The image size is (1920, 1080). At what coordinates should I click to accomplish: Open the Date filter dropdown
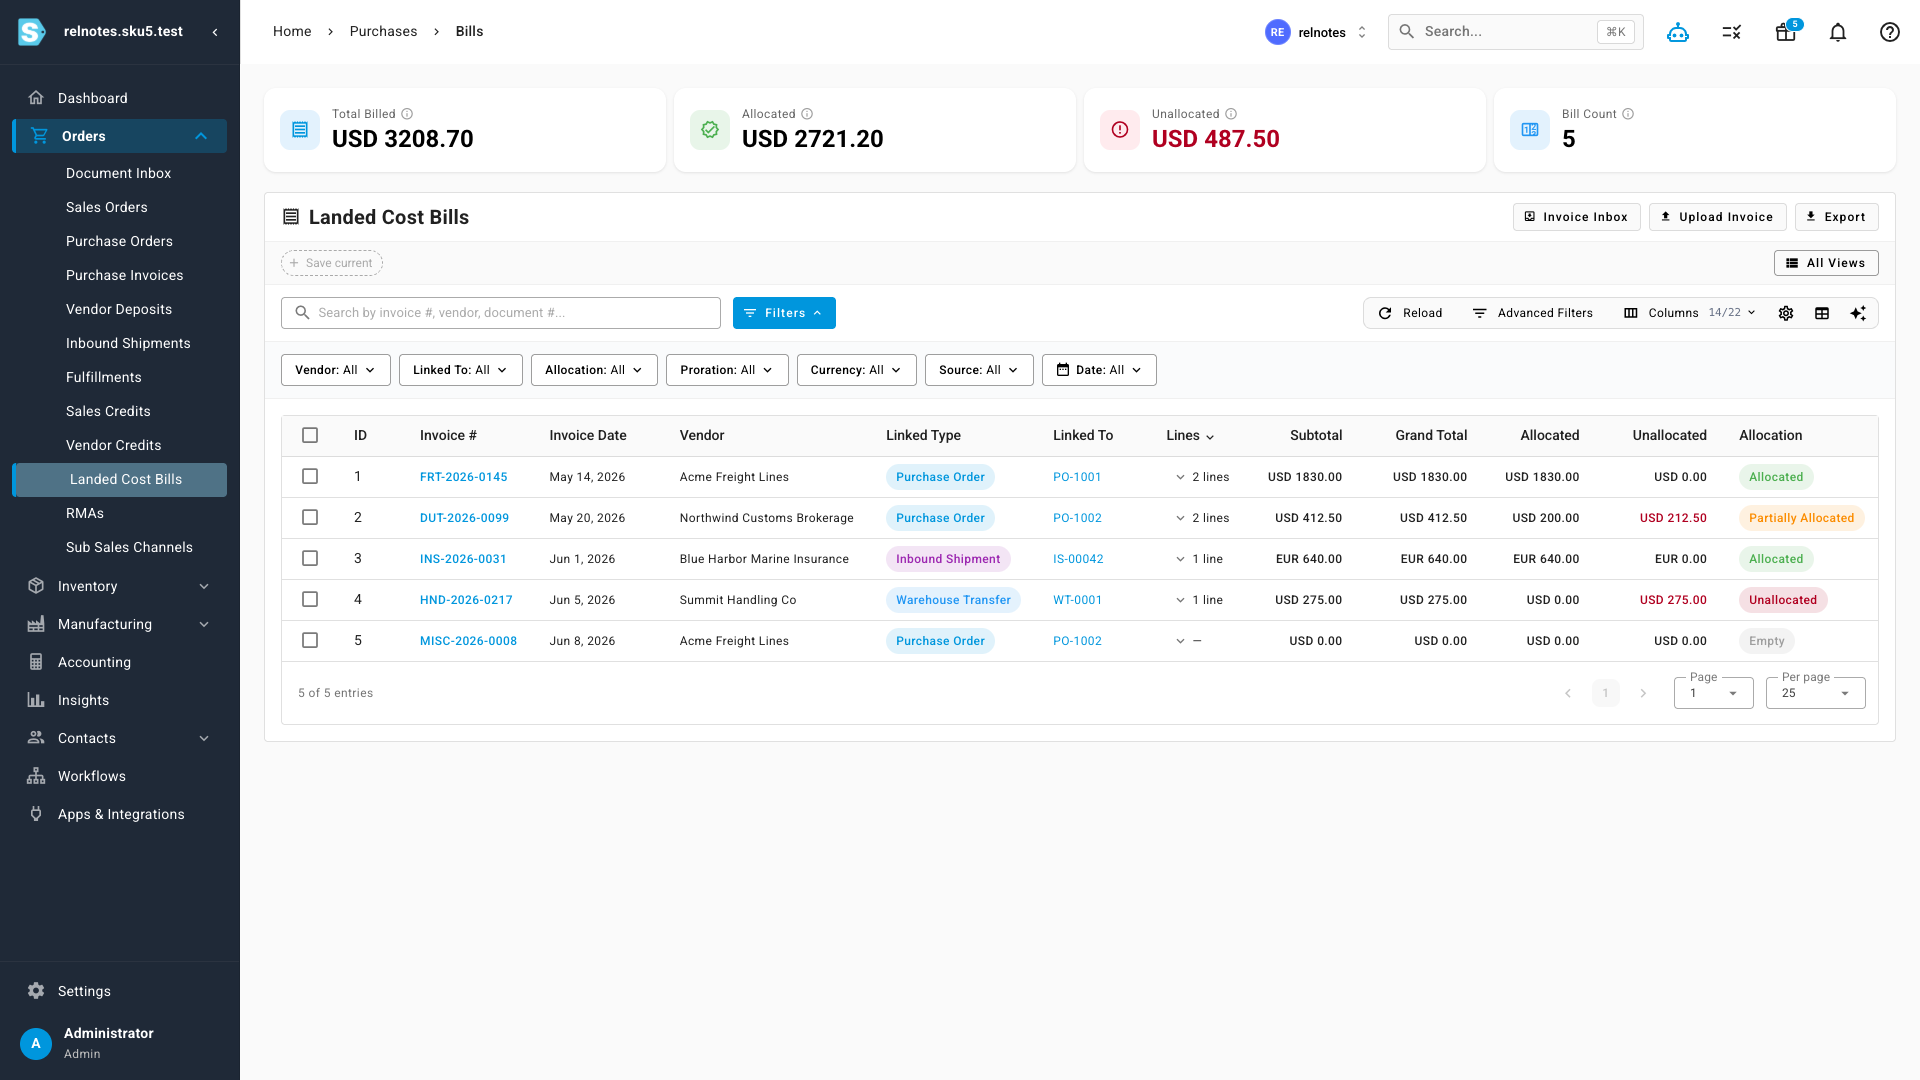point(1099,370)
